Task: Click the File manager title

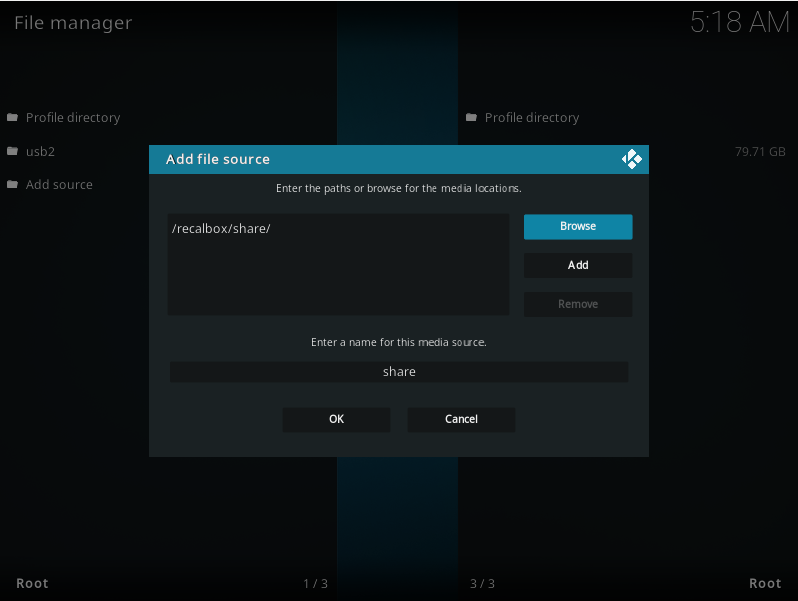Action: [73, 23]
